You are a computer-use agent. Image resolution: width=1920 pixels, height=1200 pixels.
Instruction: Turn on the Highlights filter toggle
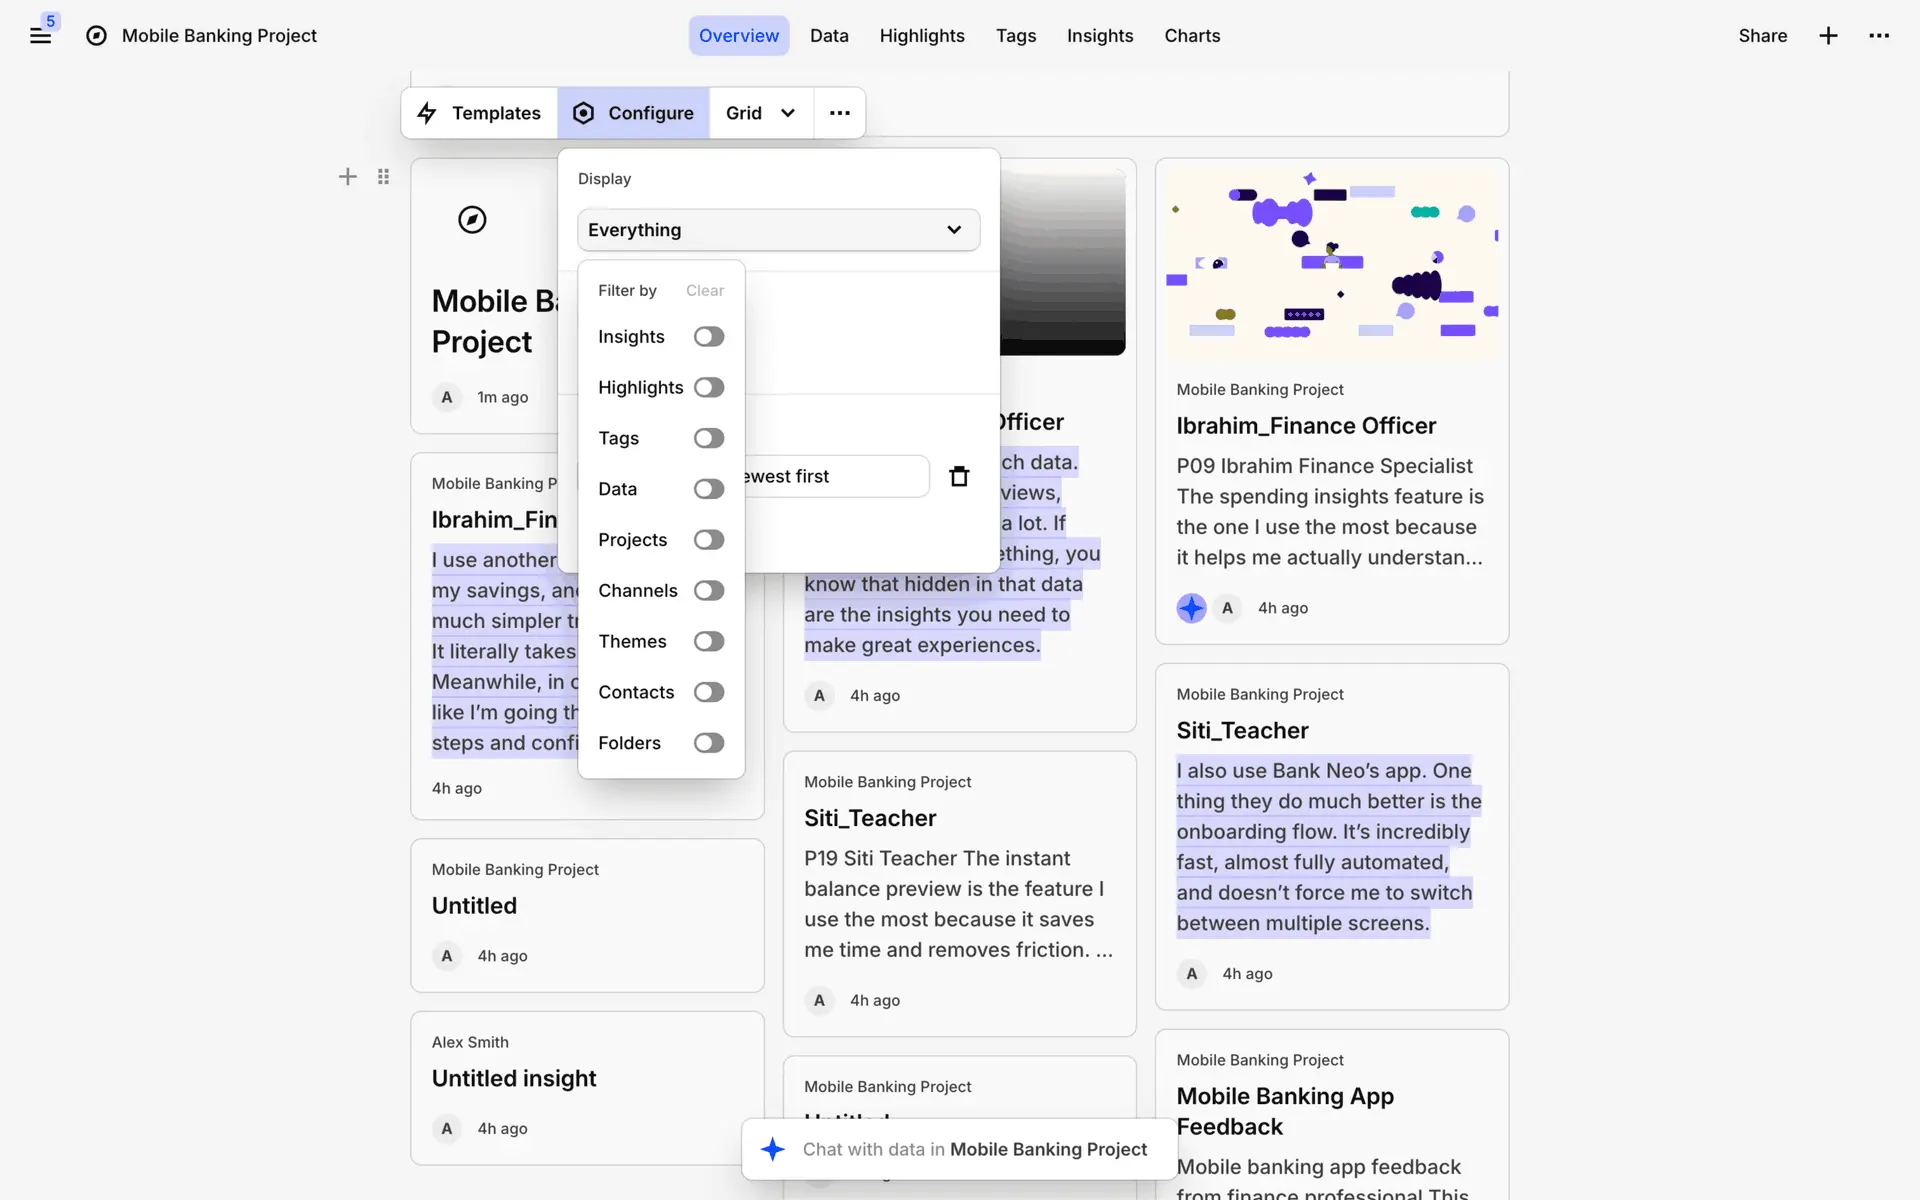coord(709,388)
